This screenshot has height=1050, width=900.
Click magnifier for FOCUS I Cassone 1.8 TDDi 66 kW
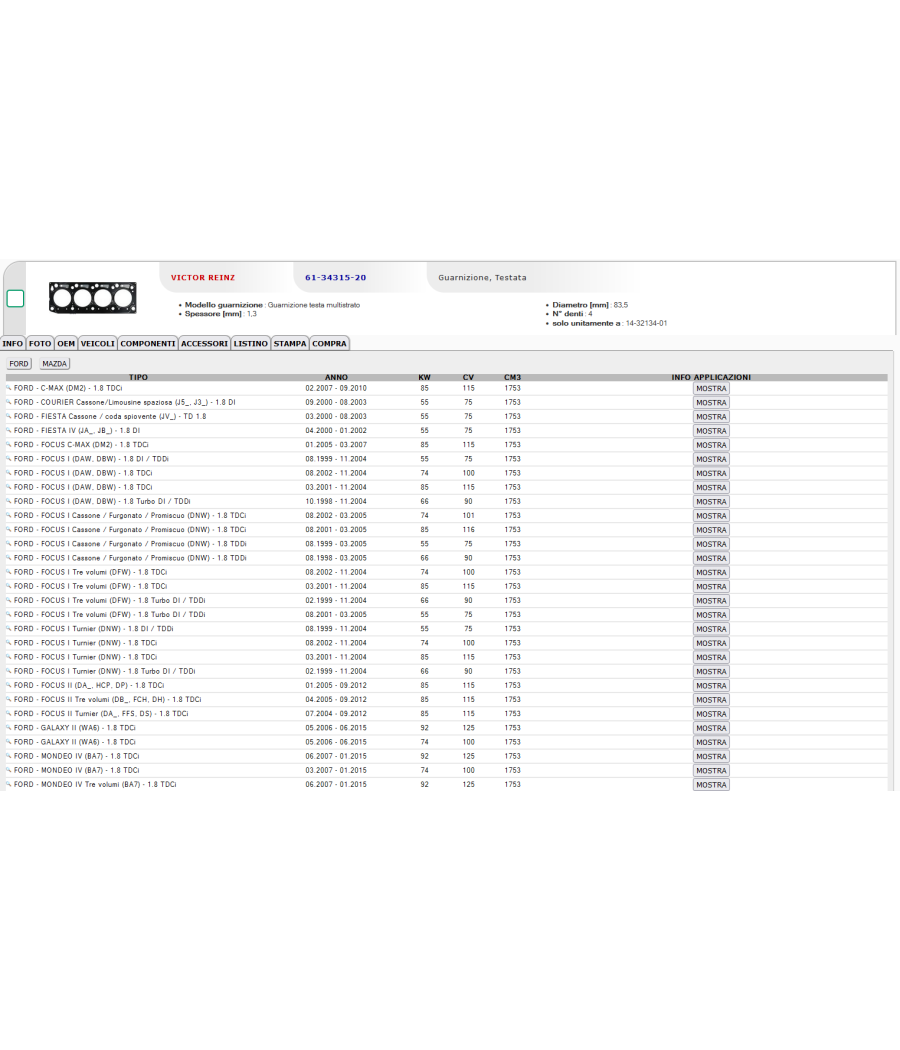click(9, 558)
